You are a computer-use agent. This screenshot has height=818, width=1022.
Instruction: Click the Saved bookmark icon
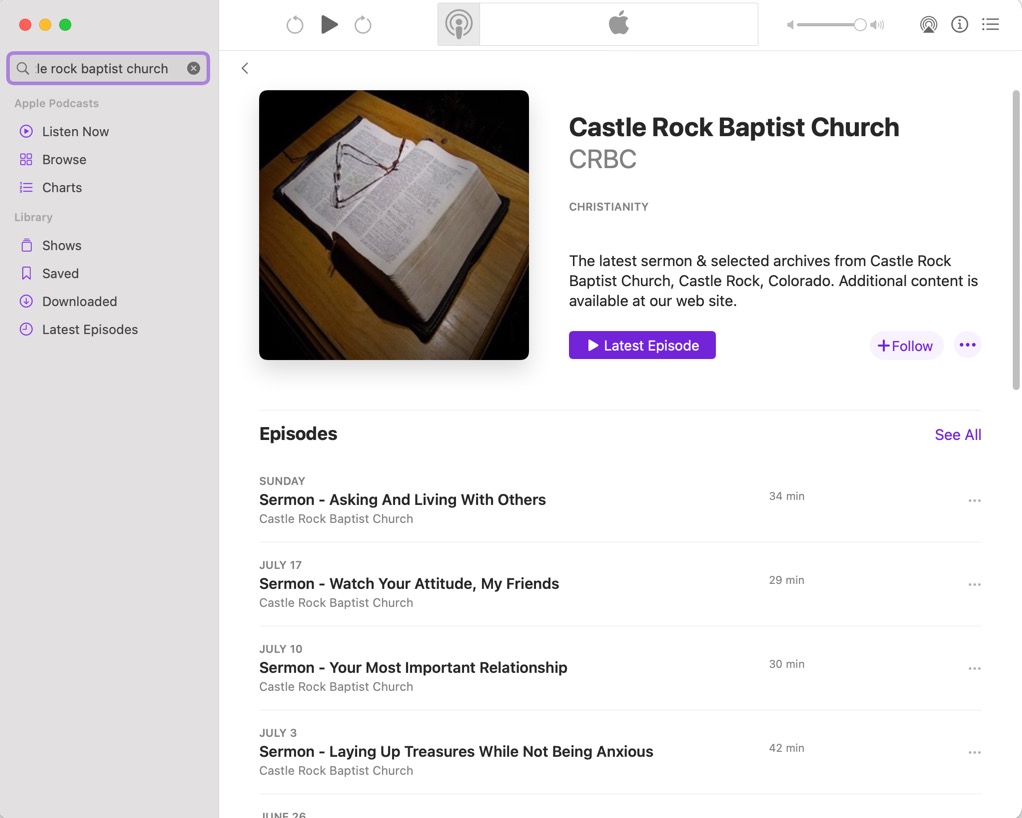pyautogui.click(x=26, y=273)
